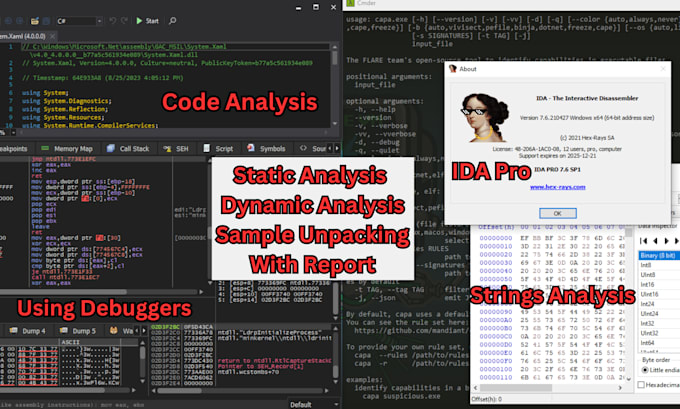Close the System.Xaml (4.0.0.0) tab
680x409 pixels.
tap(52, 36)
